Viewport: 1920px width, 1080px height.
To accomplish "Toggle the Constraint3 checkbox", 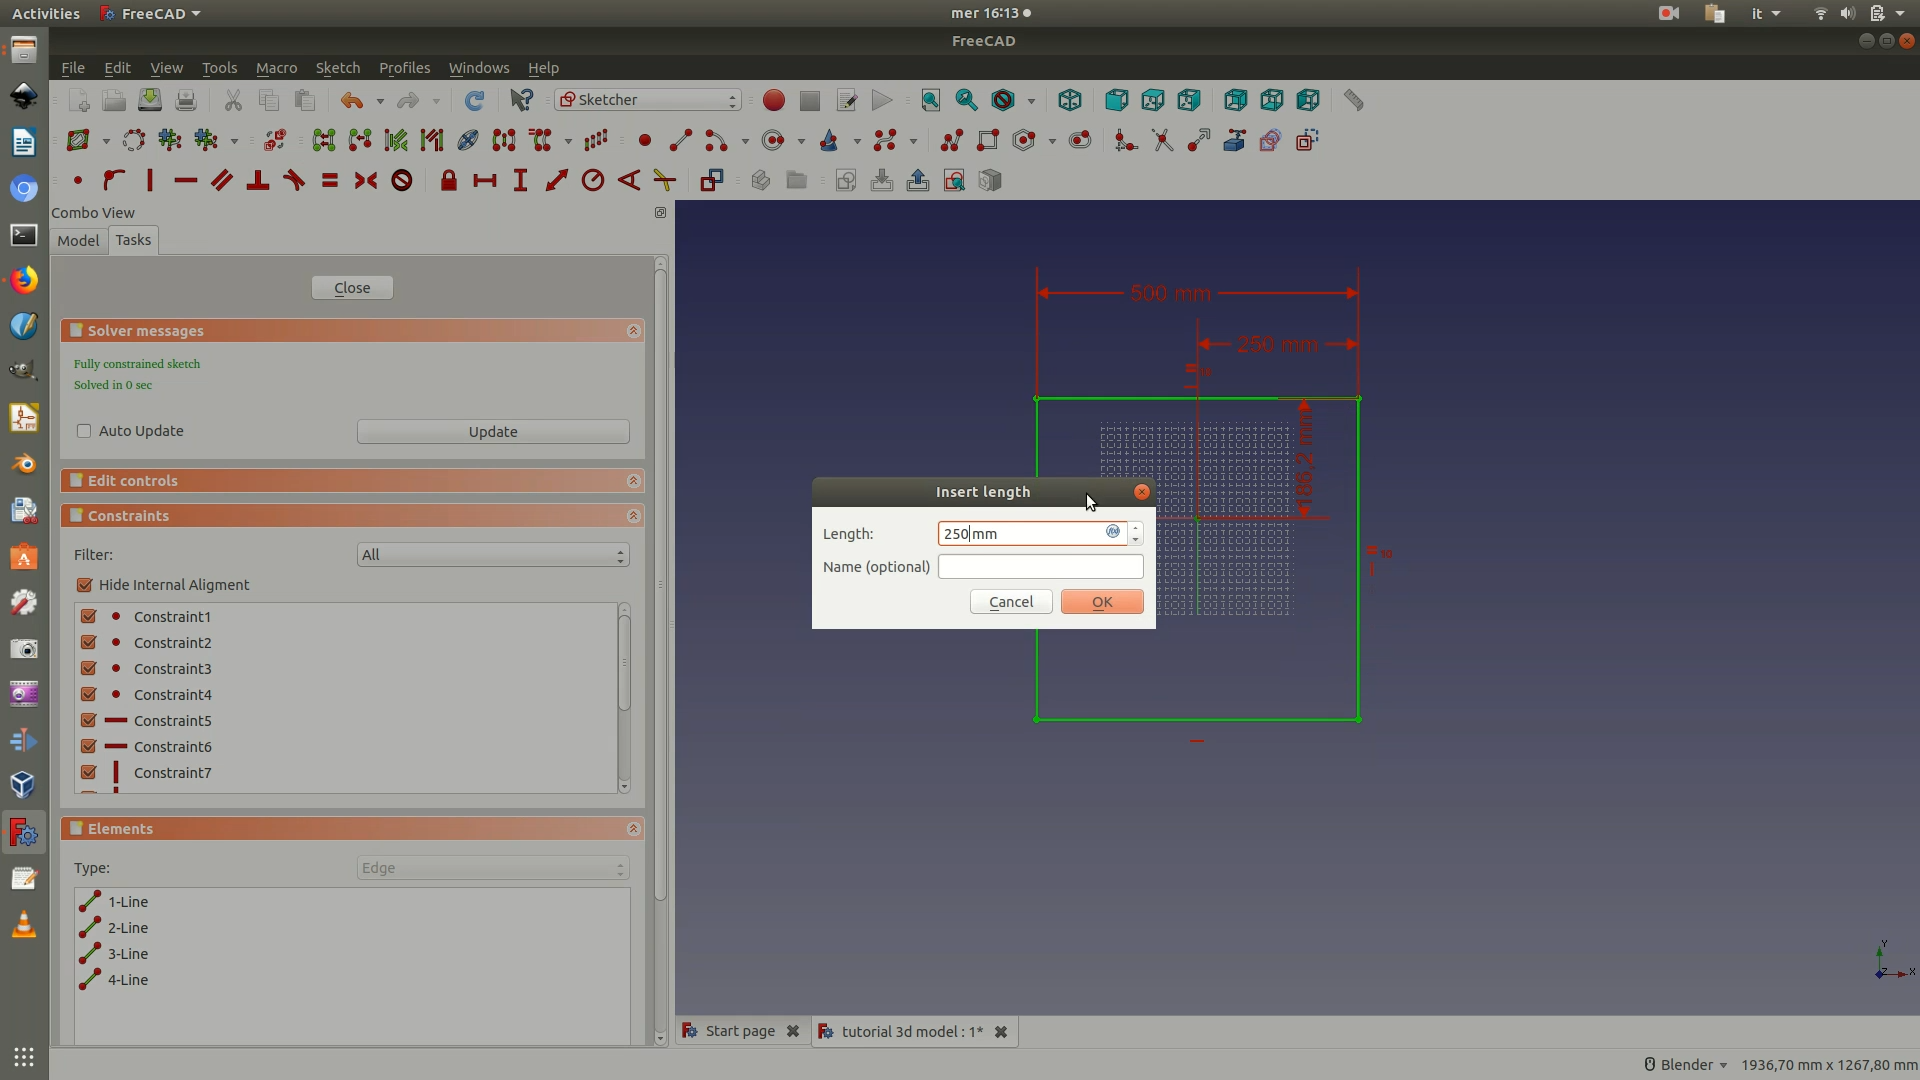I will pyautogui.click(x=89, y=668).
